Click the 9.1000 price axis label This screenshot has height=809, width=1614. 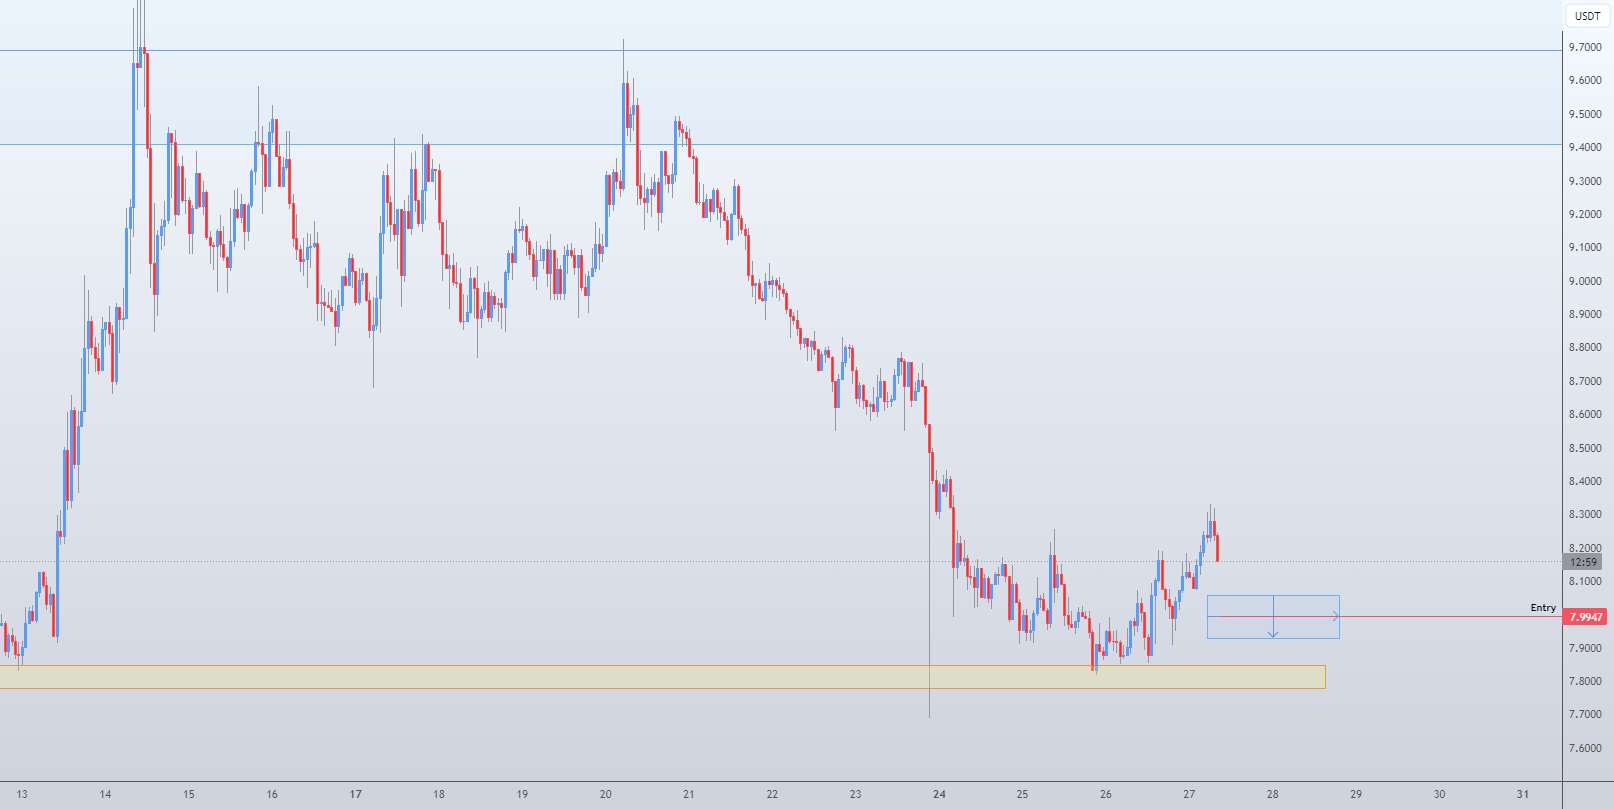[x=1585, y=247]
